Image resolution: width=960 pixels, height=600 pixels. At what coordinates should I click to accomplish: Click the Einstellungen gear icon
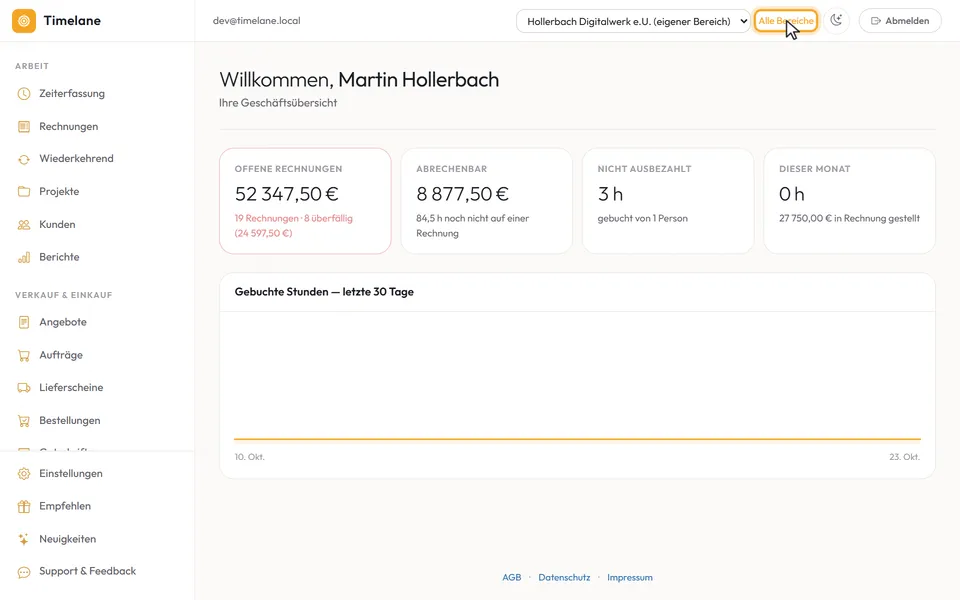tap(24, 474)
